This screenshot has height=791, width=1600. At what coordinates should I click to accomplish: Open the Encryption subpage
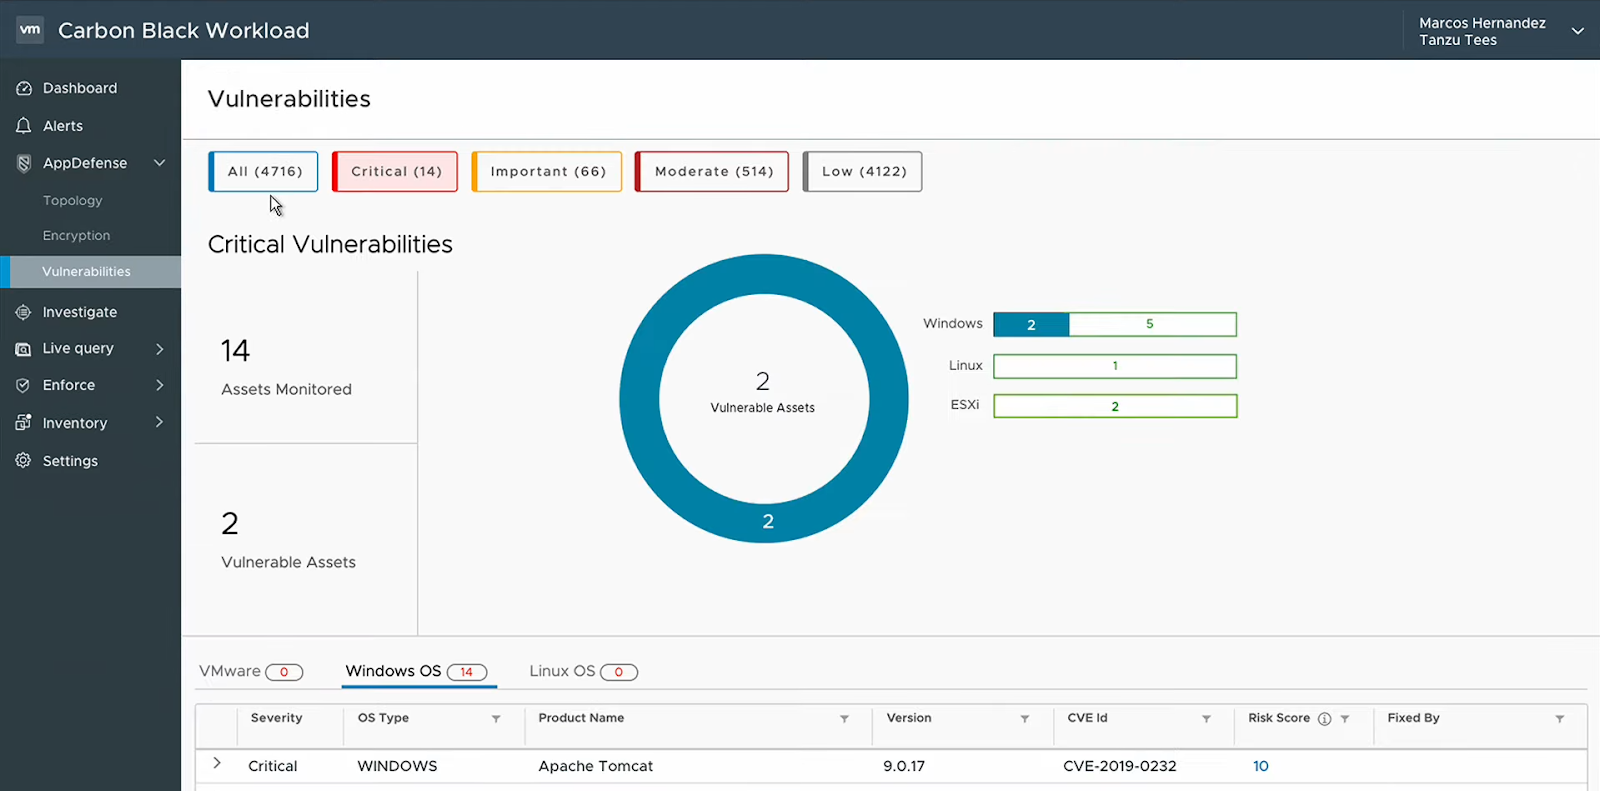point(76,236)
